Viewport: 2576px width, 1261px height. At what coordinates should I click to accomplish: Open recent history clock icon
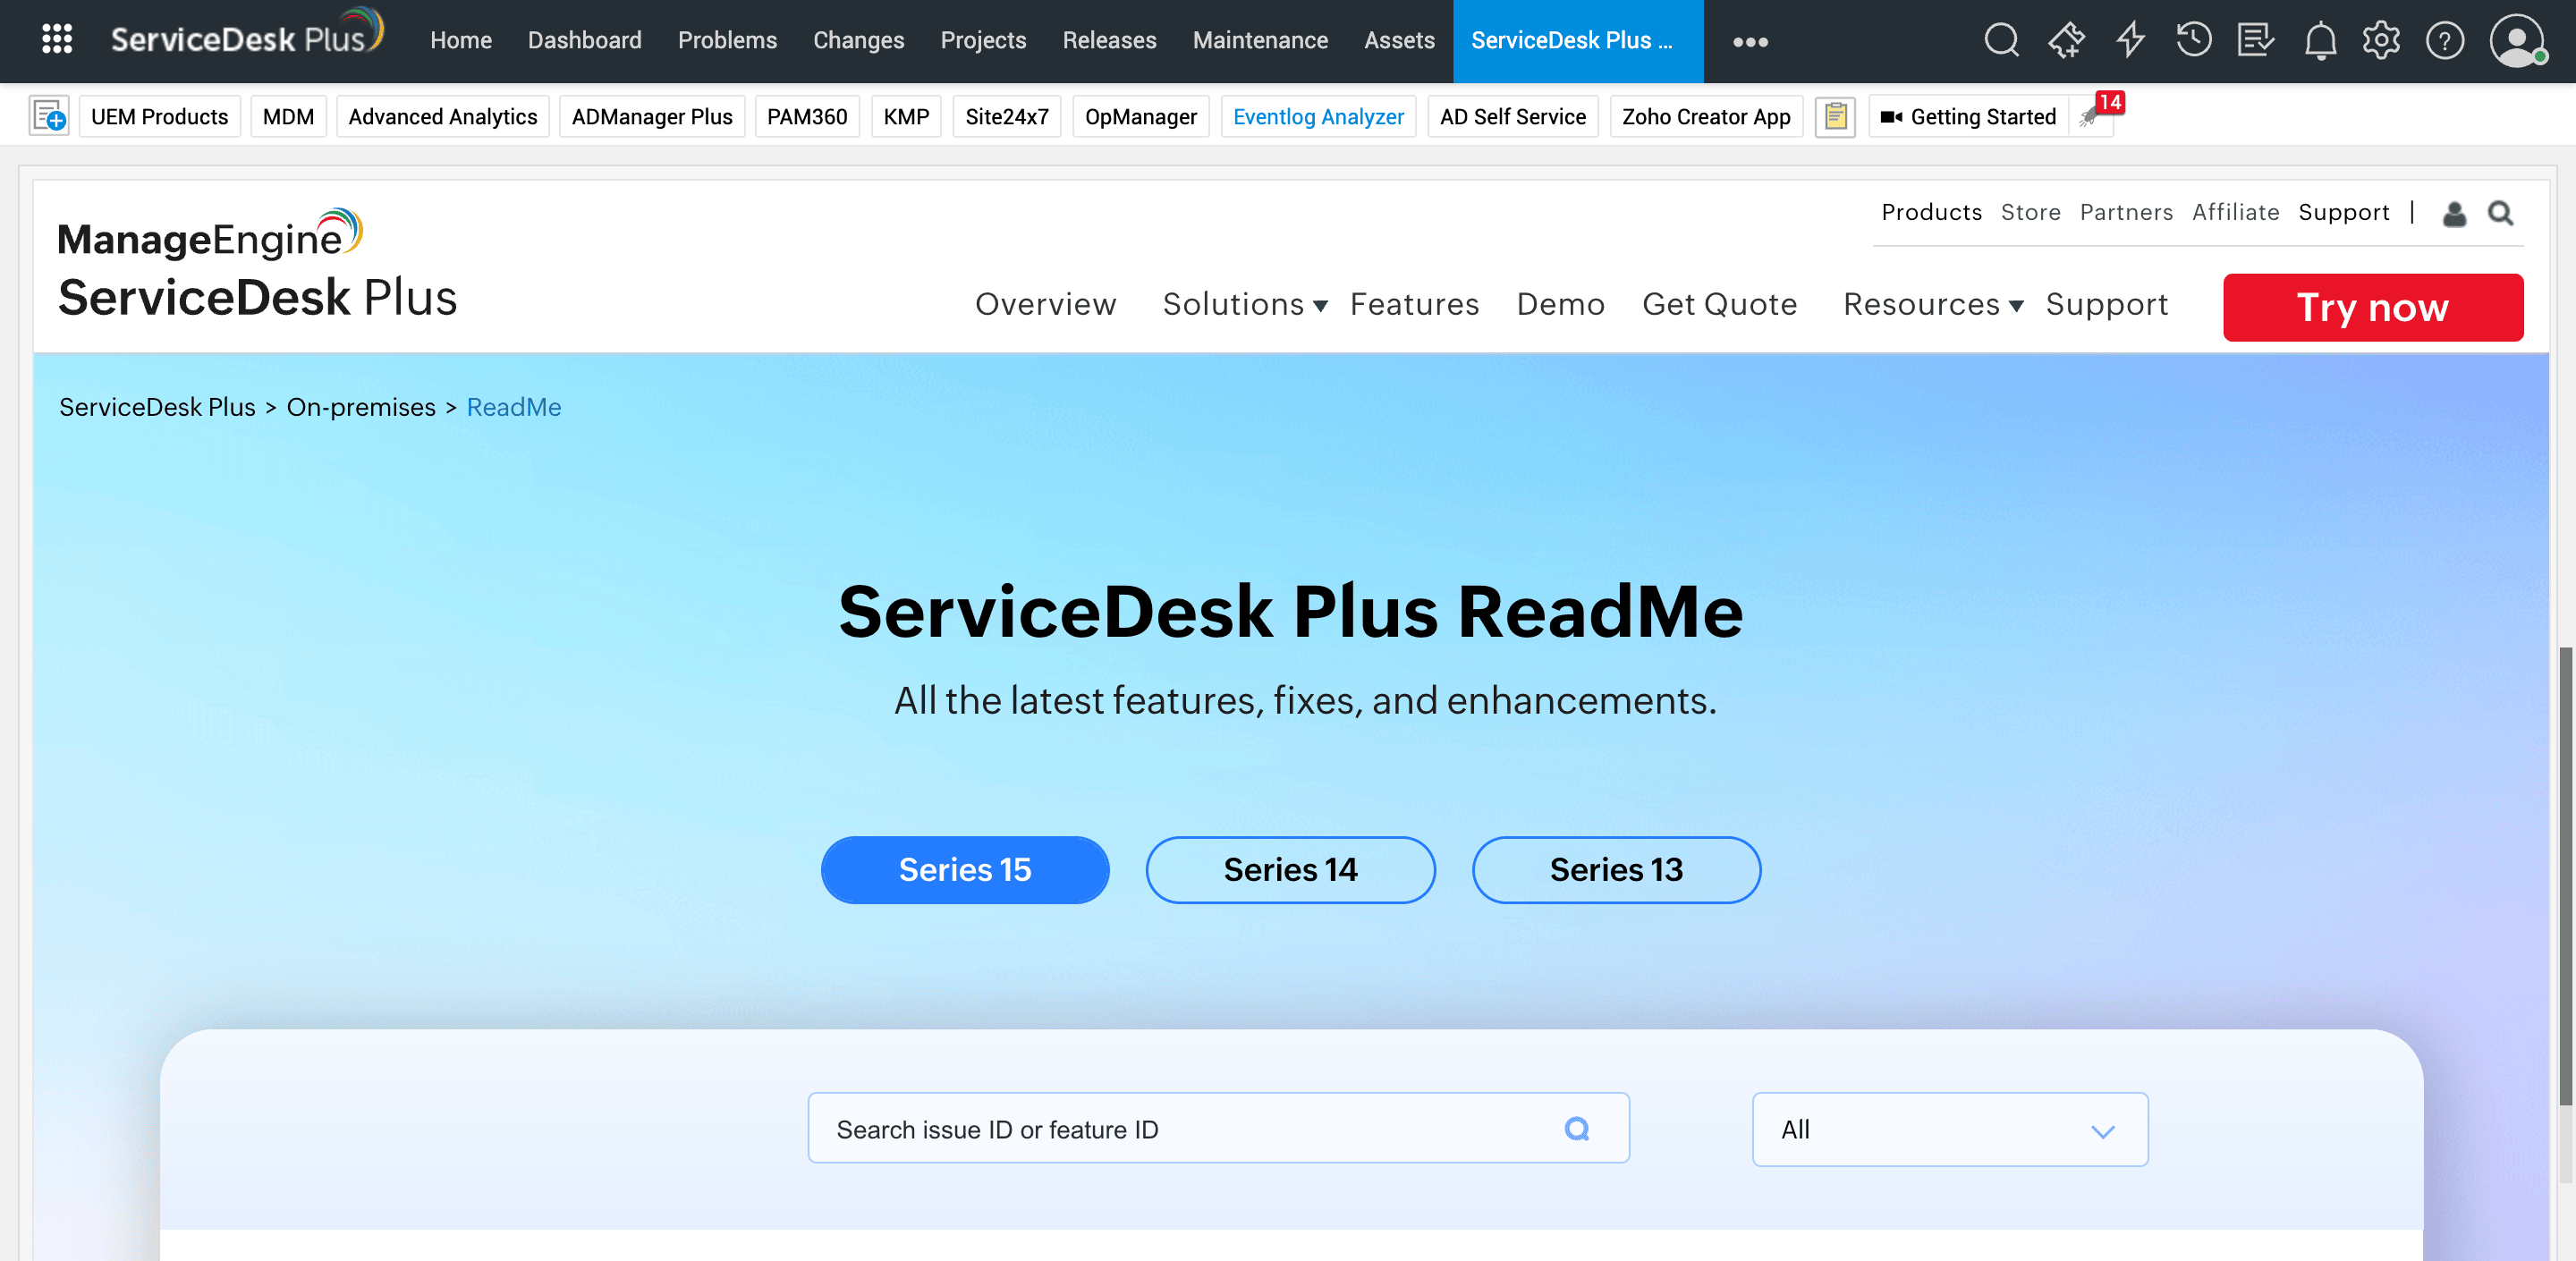[2193, 40]
